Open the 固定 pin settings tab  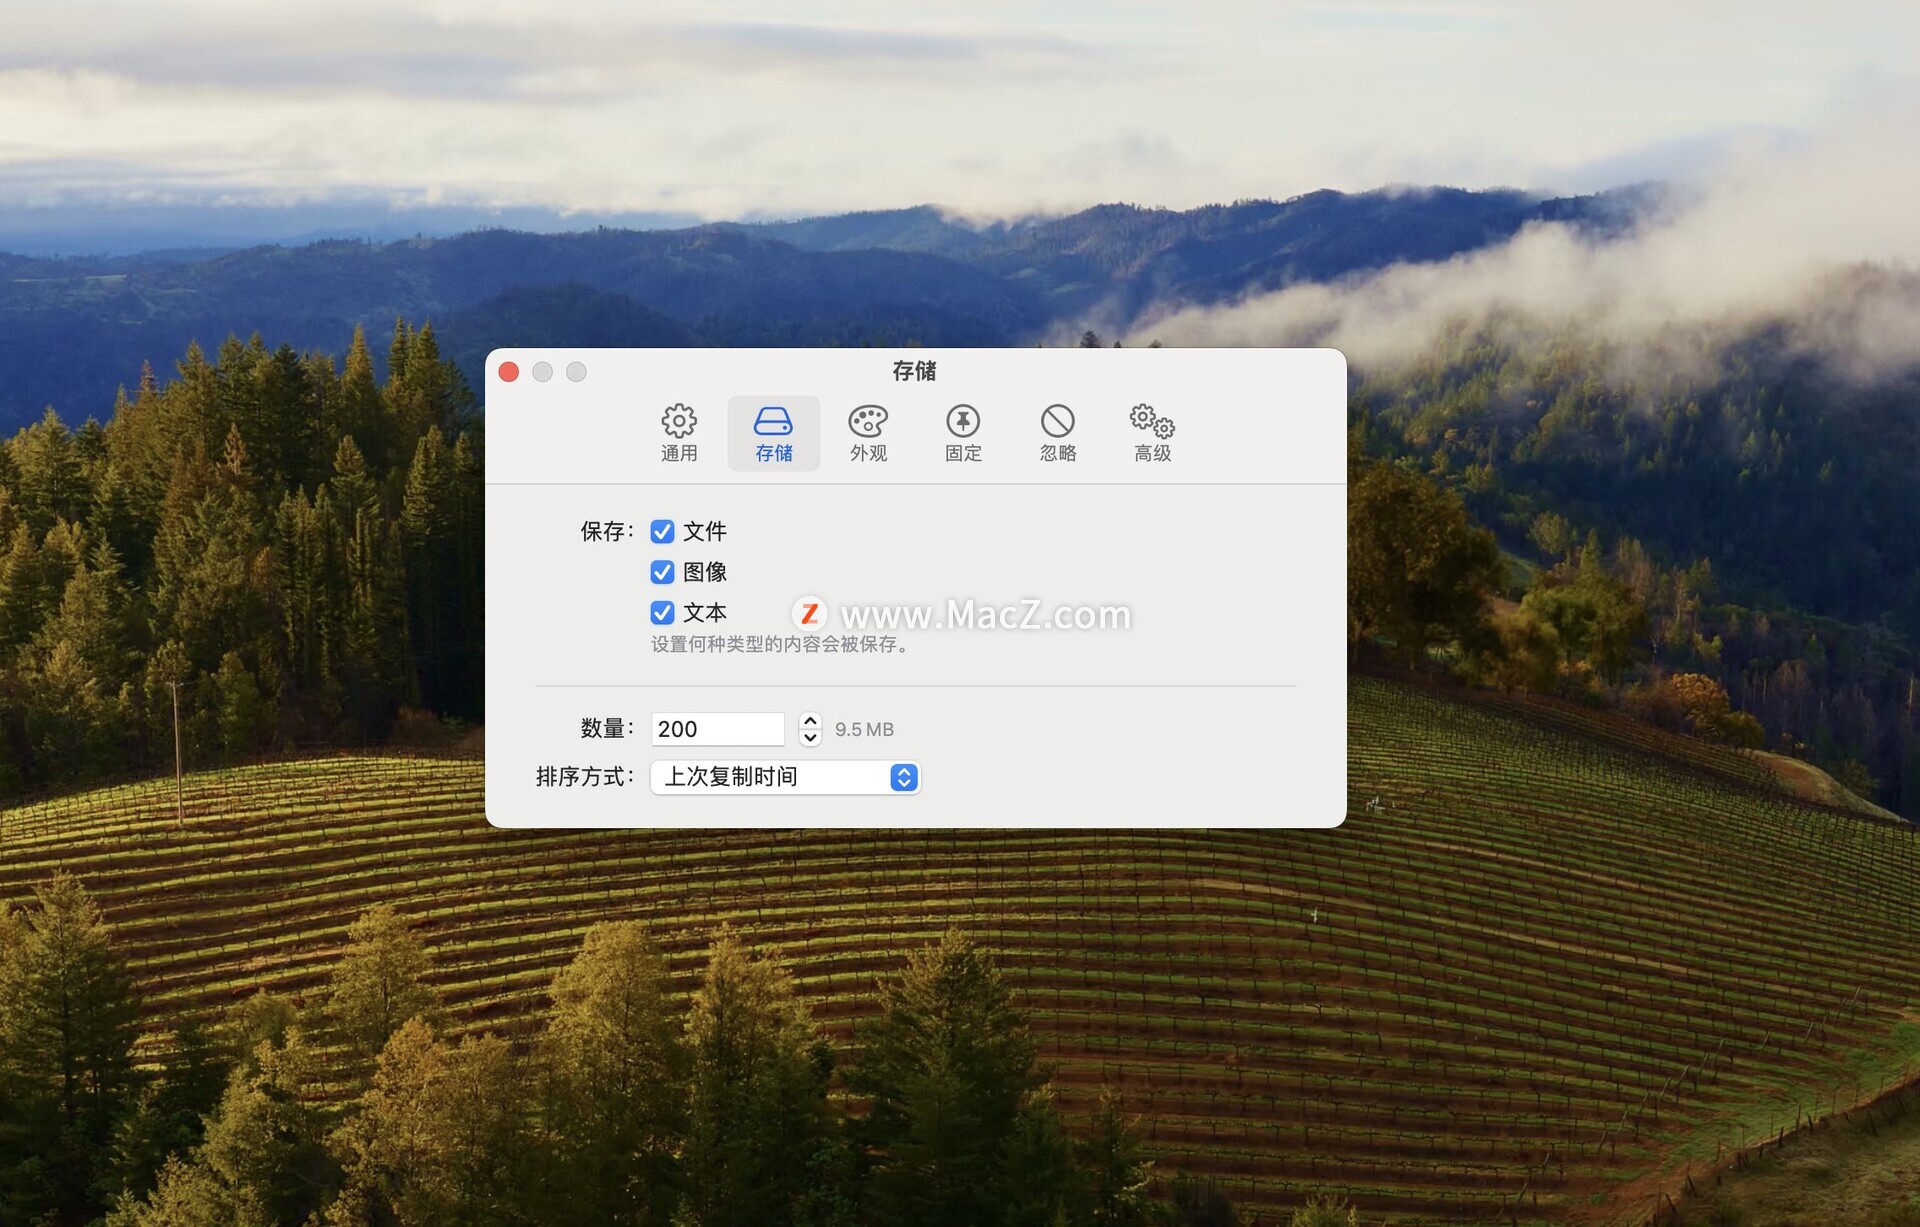pyautogui.click(x=963, y=433)
